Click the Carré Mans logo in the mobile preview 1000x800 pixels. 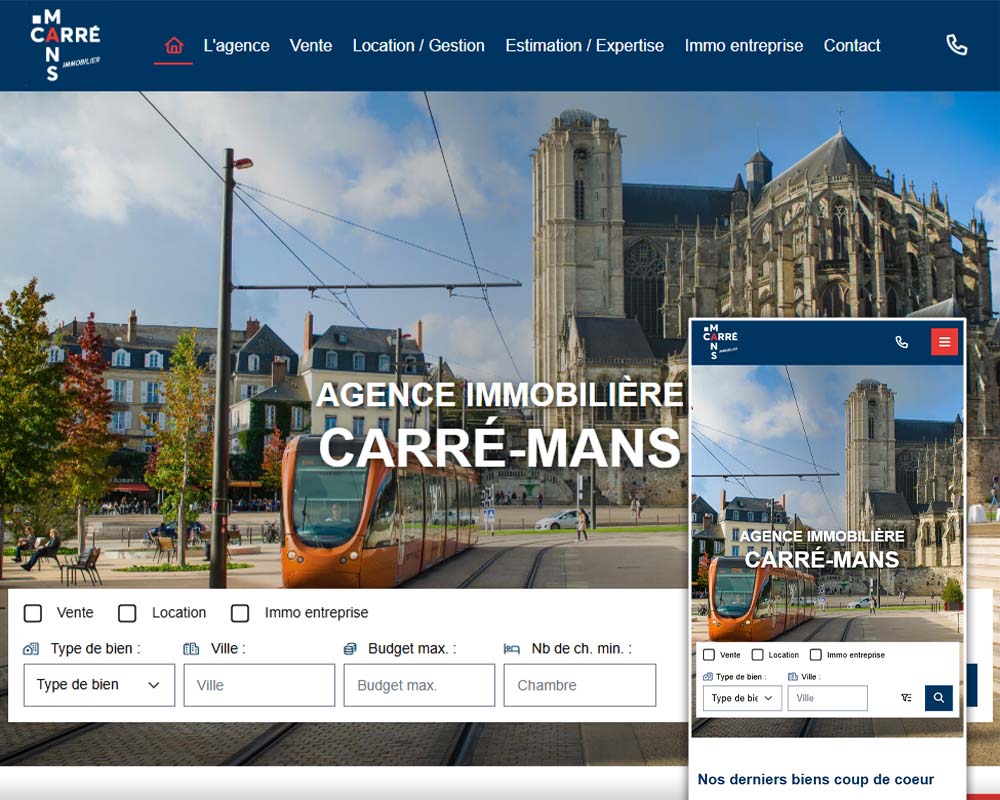(x=720, y=341)
